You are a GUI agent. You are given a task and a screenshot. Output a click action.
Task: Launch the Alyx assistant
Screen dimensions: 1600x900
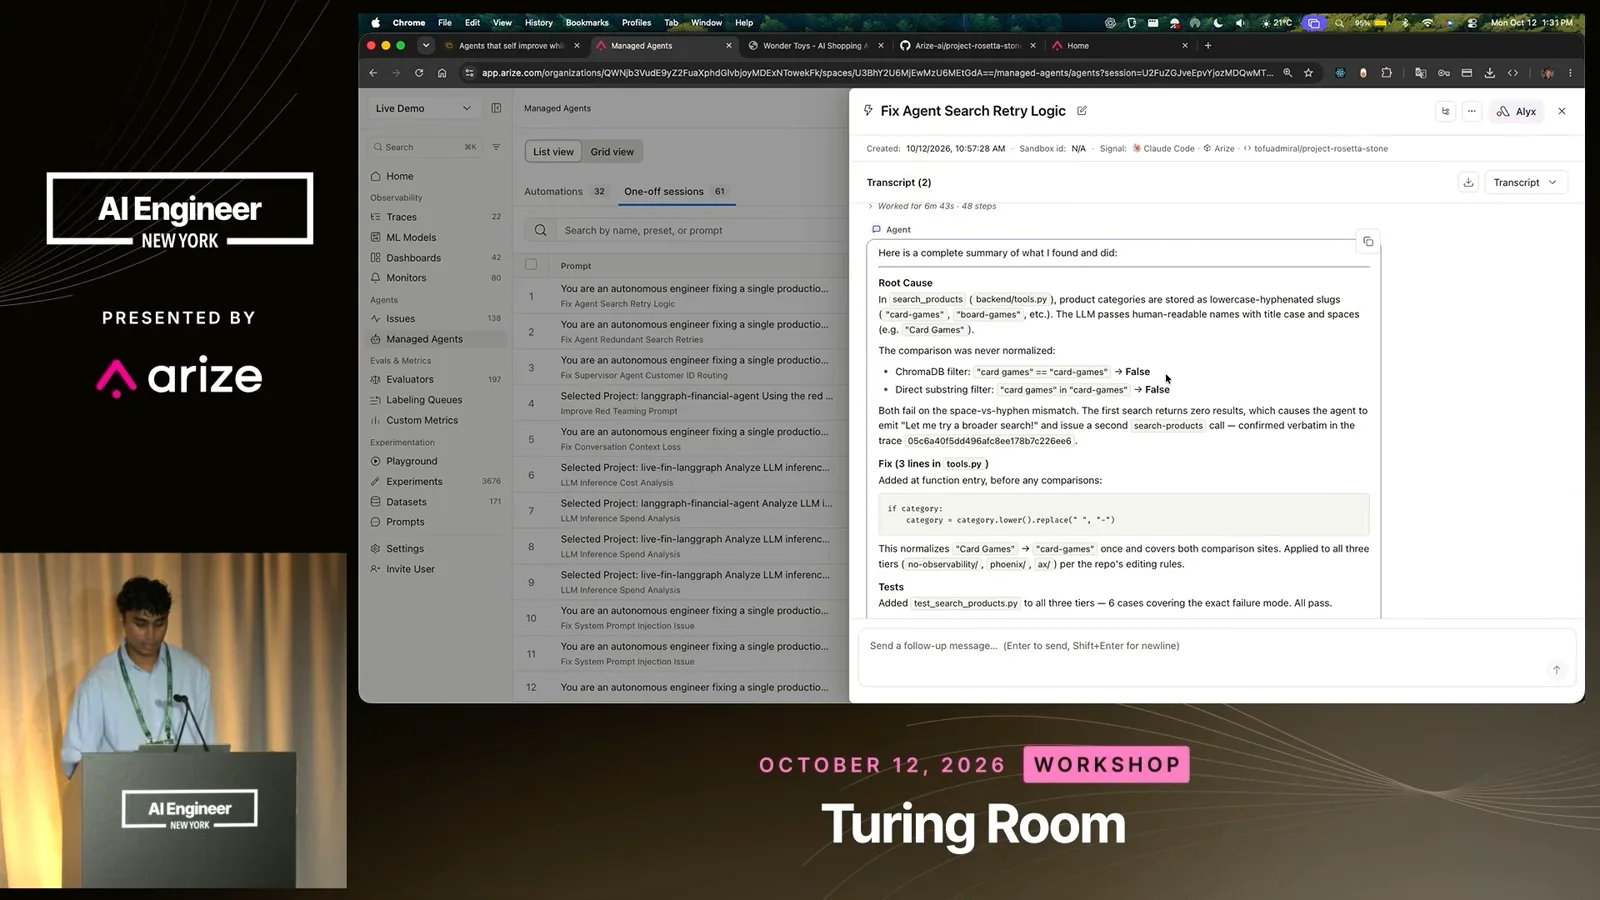tap(1516, 112)
